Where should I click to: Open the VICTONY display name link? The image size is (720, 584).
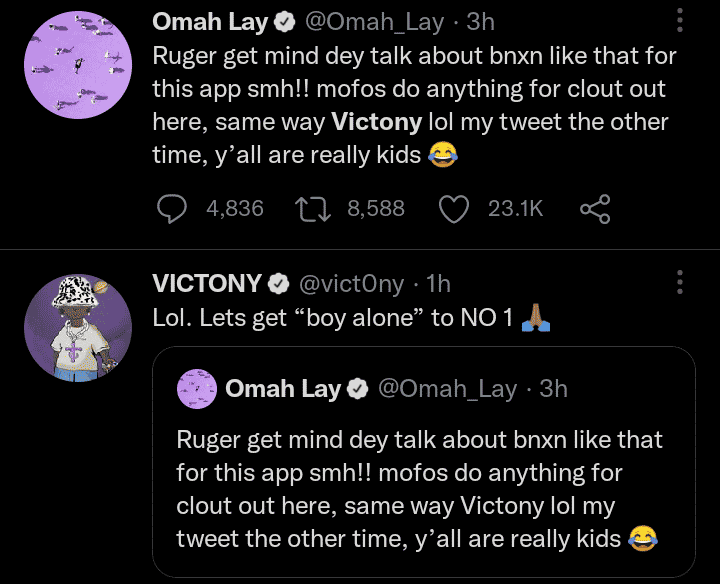click(x=207, y=283)
